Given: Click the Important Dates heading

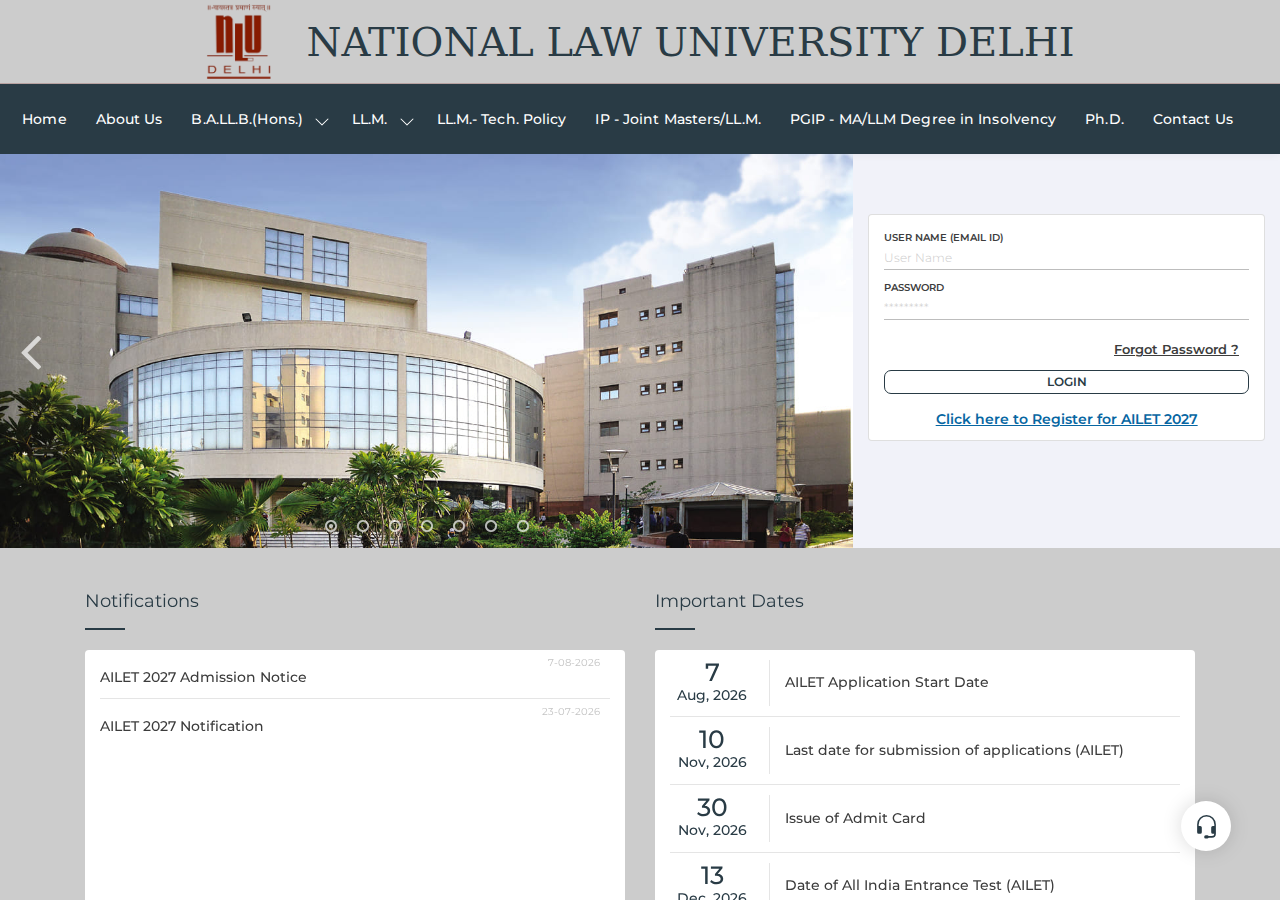Looking at the screenshot, I should pyautogui.click(x=729, y=601).
